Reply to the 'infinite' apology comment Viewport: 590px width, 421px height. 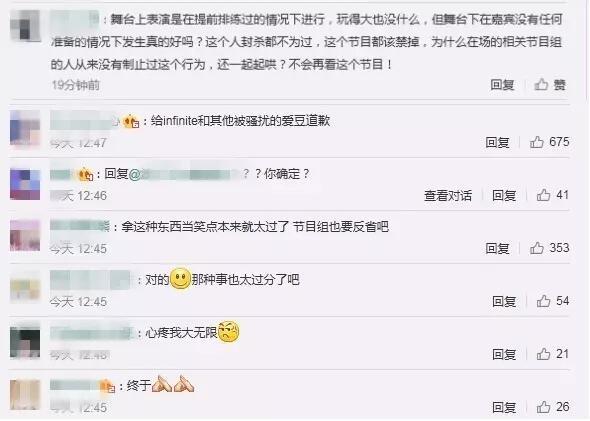pyautogui.click(x=497, y=143)
